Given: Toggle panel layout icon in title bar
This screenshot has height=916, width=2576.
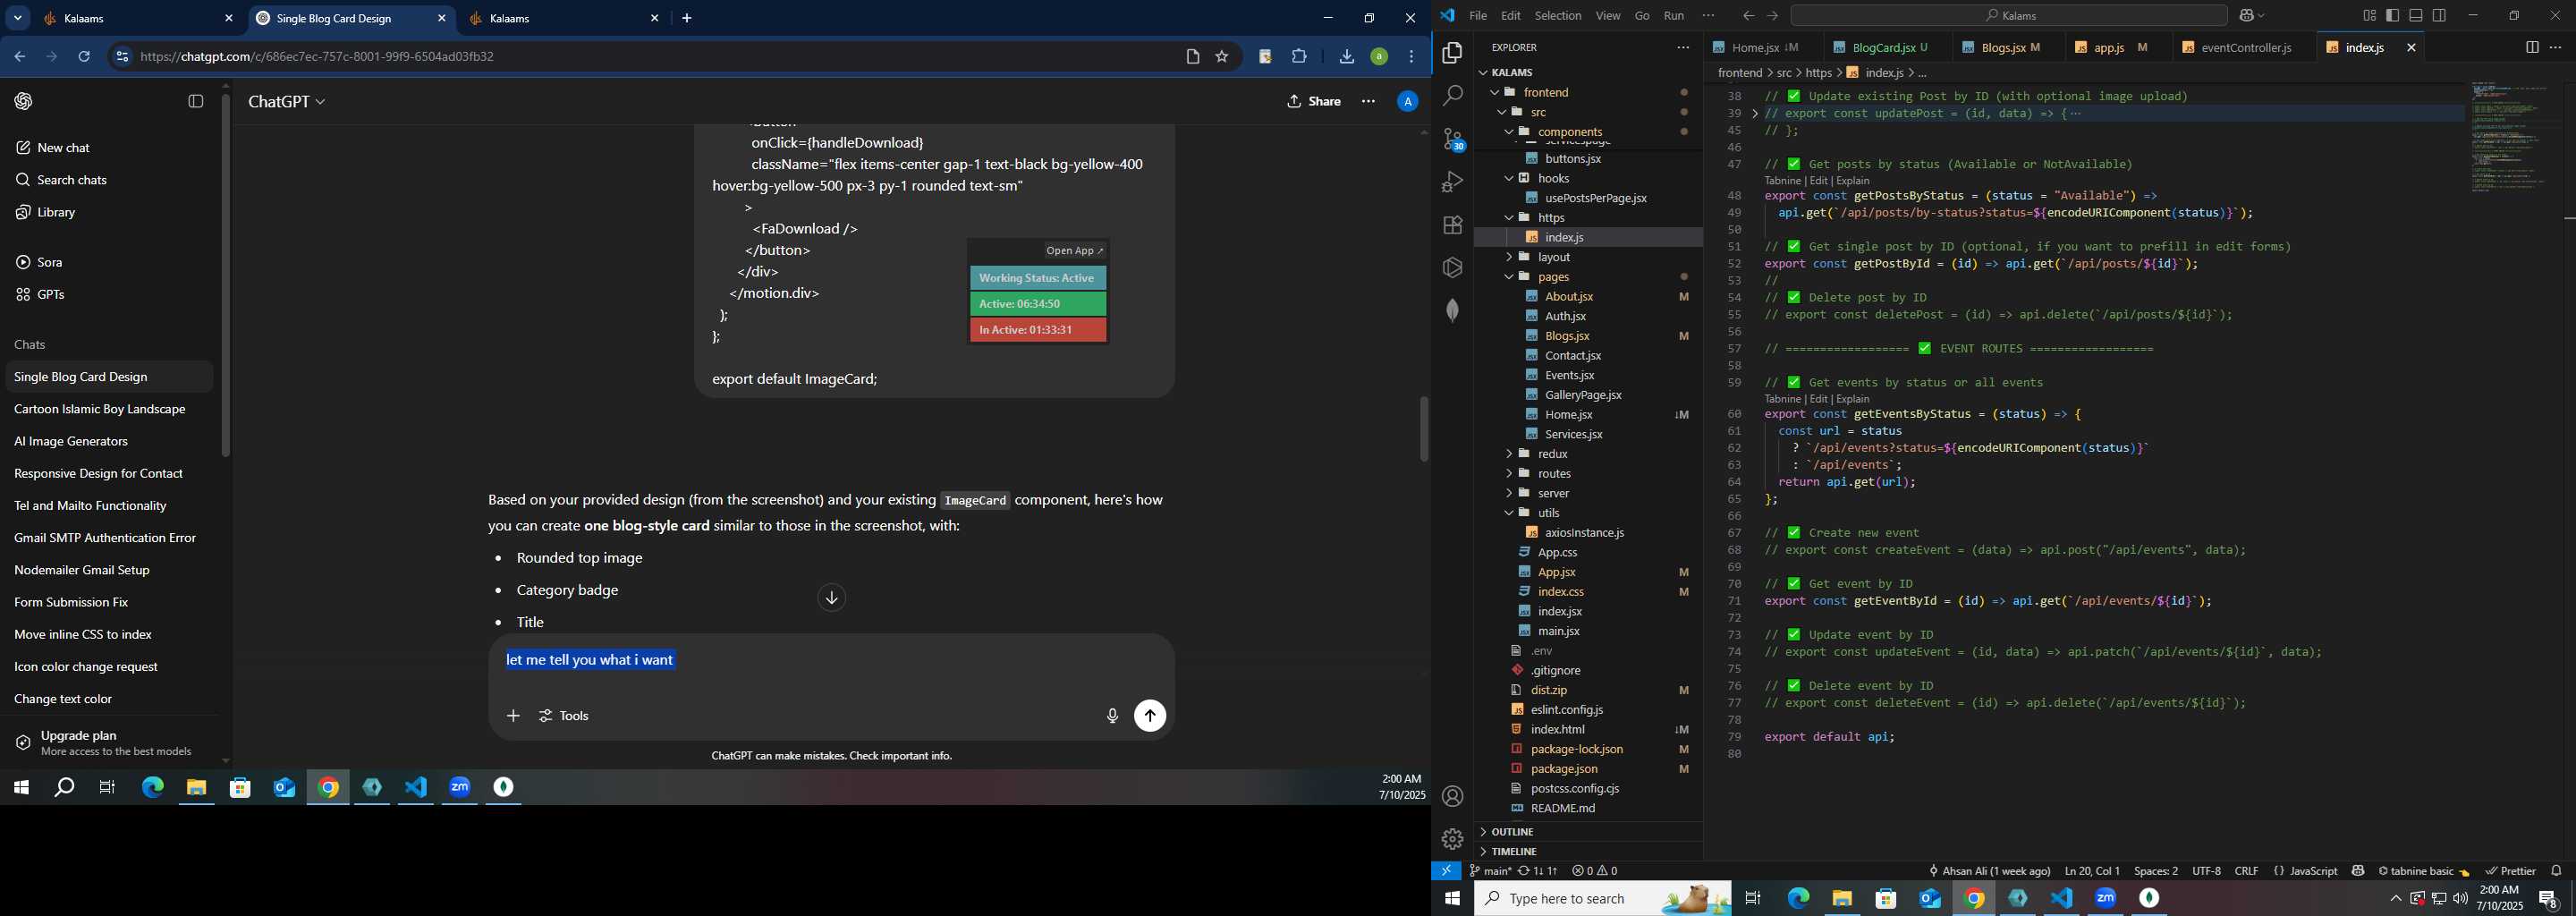Looking at the screenshot, I should tap(2415, 16).
